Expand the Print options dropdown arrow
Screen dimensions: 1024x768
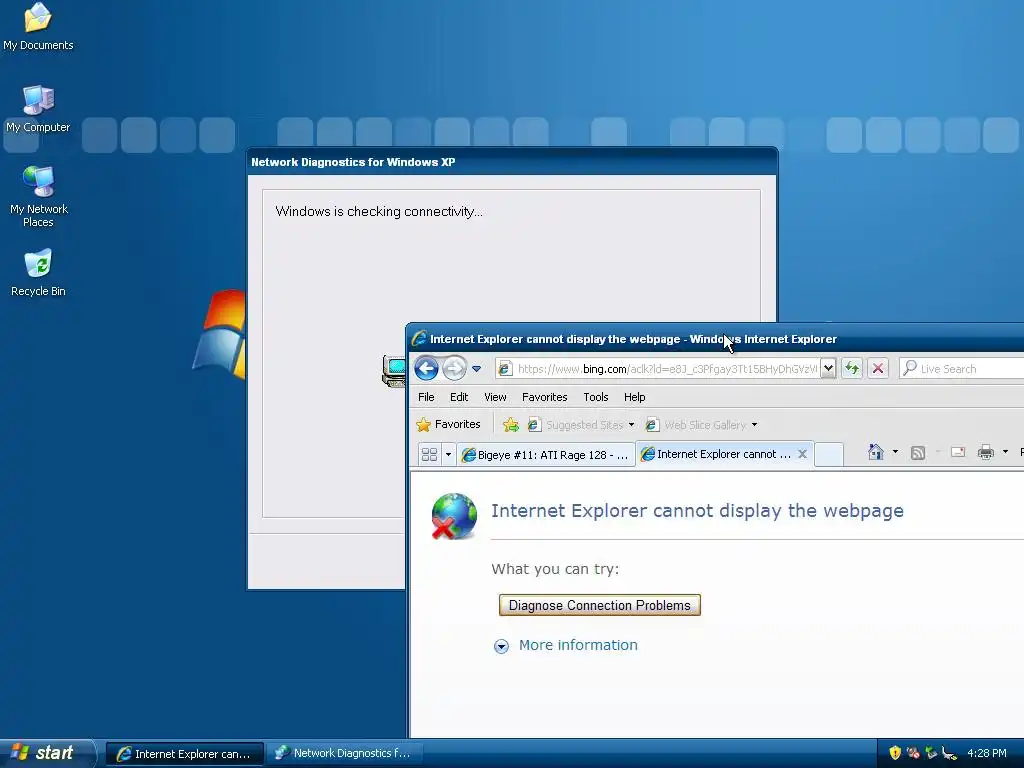(x=1005, y=452)
